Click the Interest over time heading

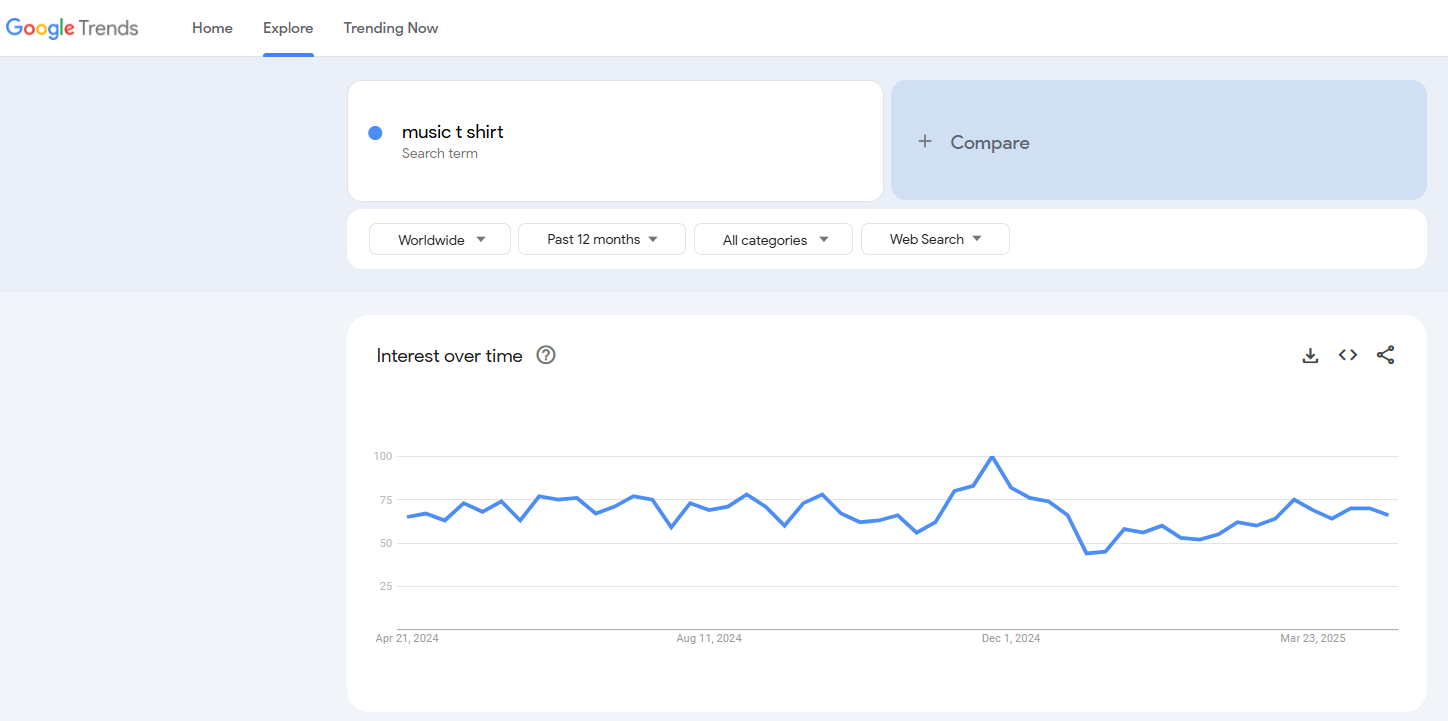pyautogui.click(x=450, y=355)
